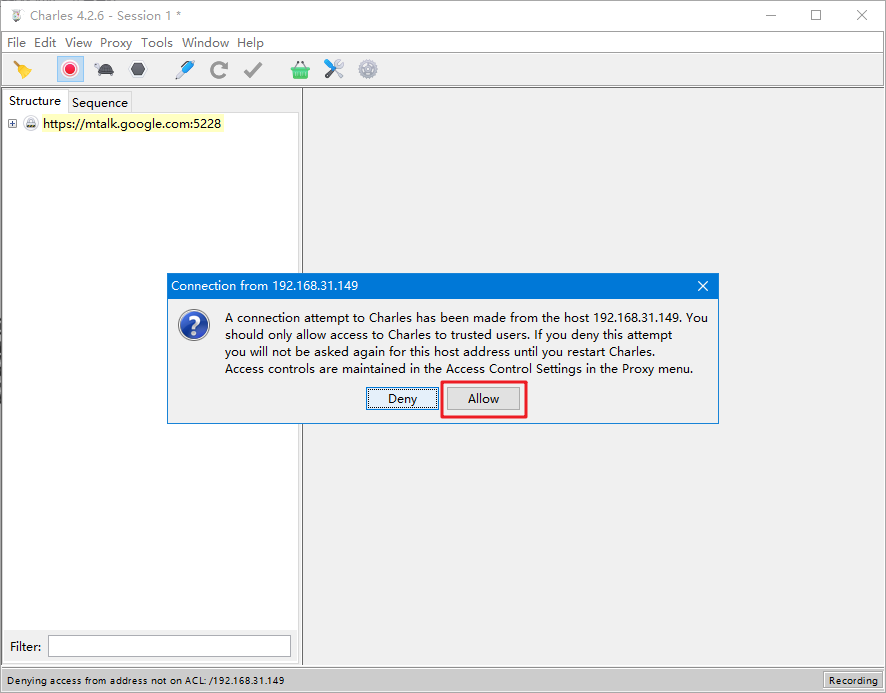Open the Edit menu

click(45, 43)
